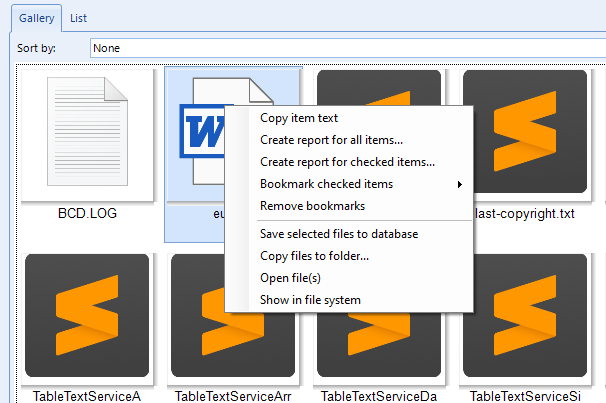Switch to the Gallery tab
This screenshot has width=606, height=403.
36,17
